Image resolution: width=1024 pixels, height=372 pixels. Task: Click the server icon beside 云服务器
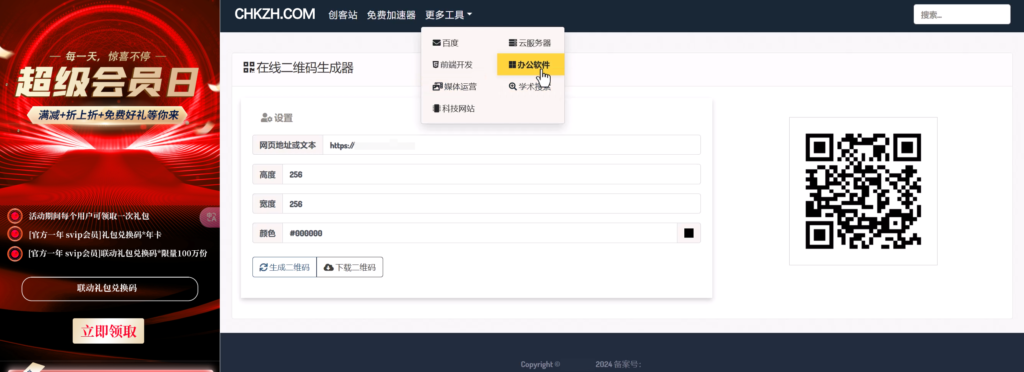pos(513,42)
